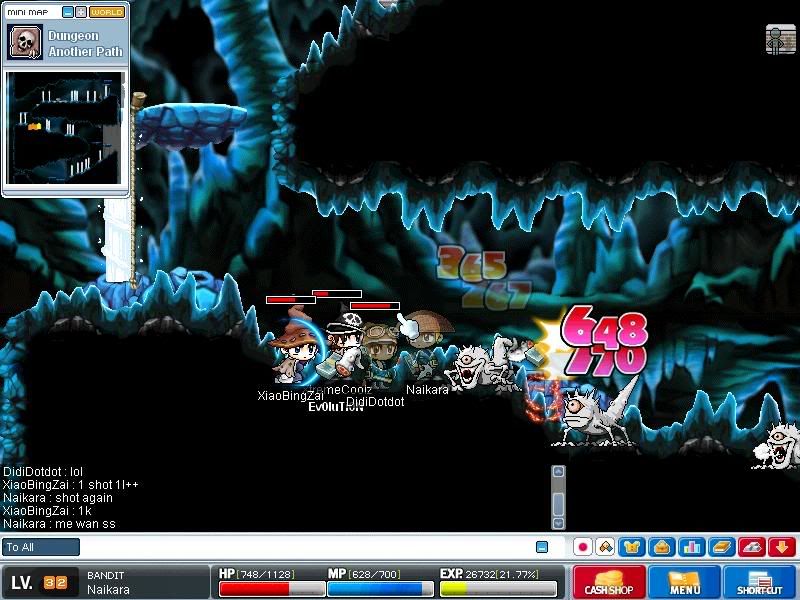
Task: Click the straw-hat character Naikara
Action: tap(427, 344)
